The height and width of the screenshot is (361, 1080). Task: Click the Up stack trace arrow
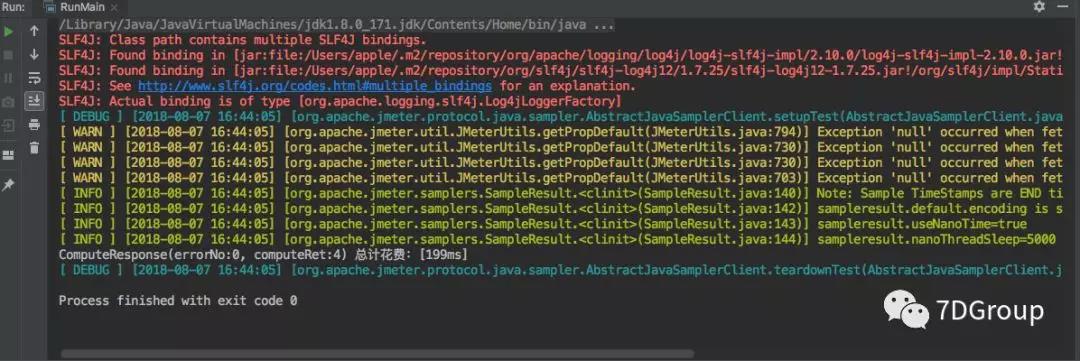34,31
